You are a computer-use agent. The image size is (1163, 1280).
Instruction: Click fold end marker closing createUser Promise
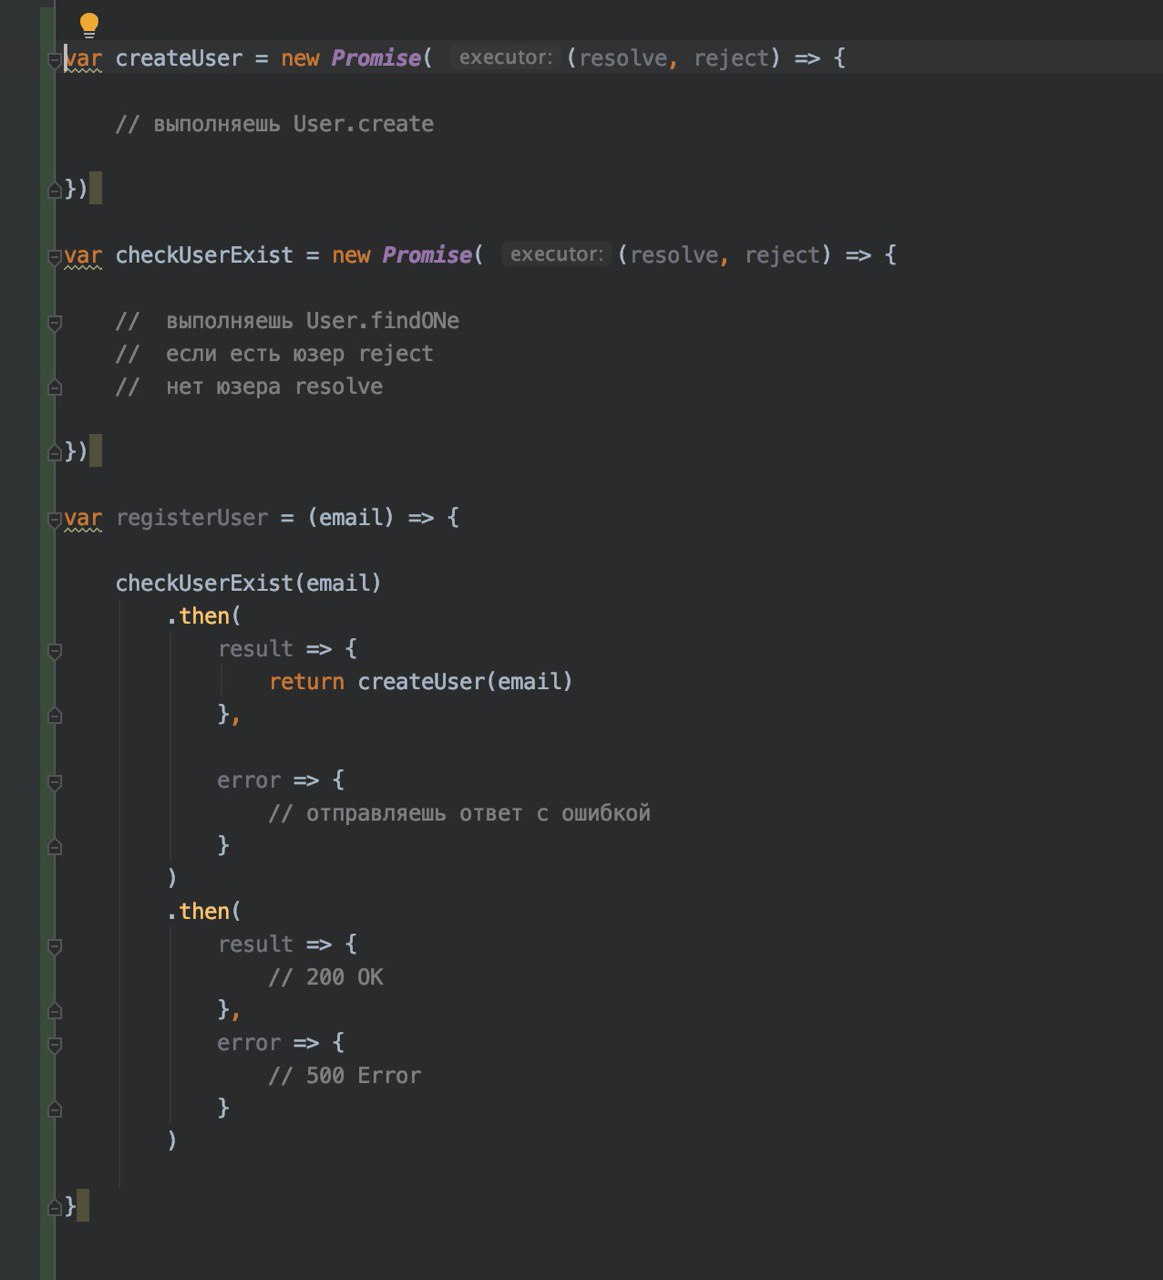[55, 190]
